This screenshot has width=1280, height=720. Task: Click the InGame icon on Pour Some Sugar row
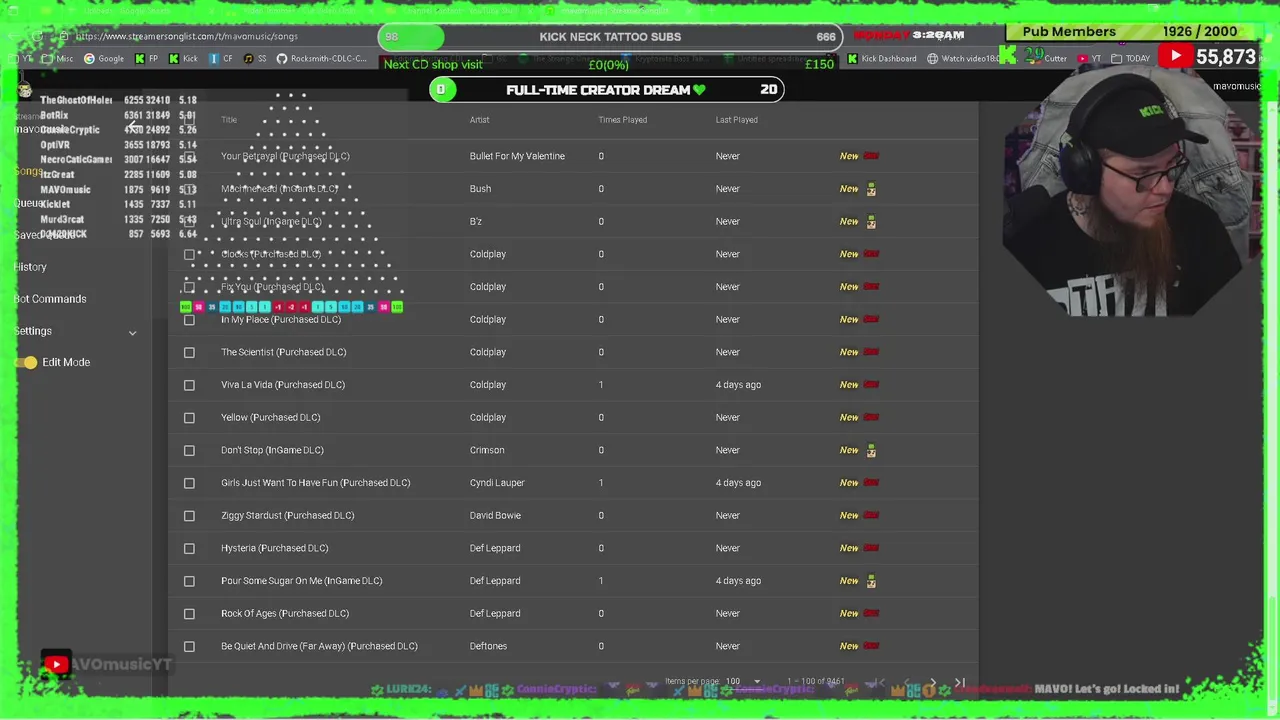(x=871, y=581)
